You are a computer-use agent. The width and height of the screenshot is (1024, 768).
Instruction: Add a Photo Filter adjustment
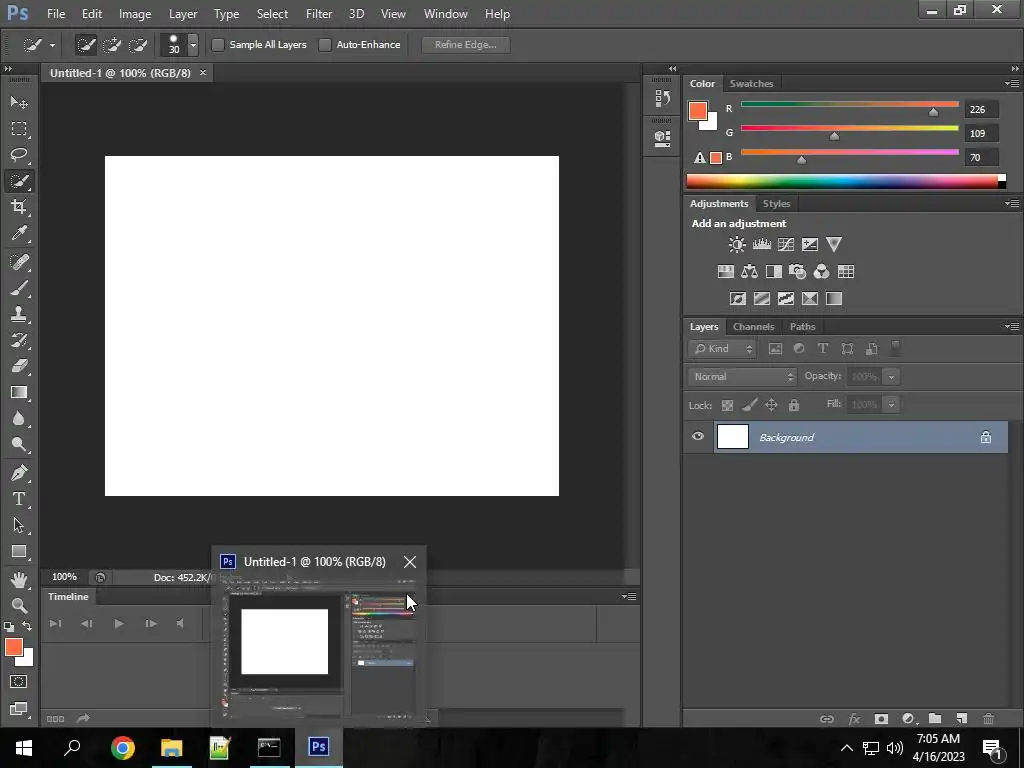click(x=797, y=272)
